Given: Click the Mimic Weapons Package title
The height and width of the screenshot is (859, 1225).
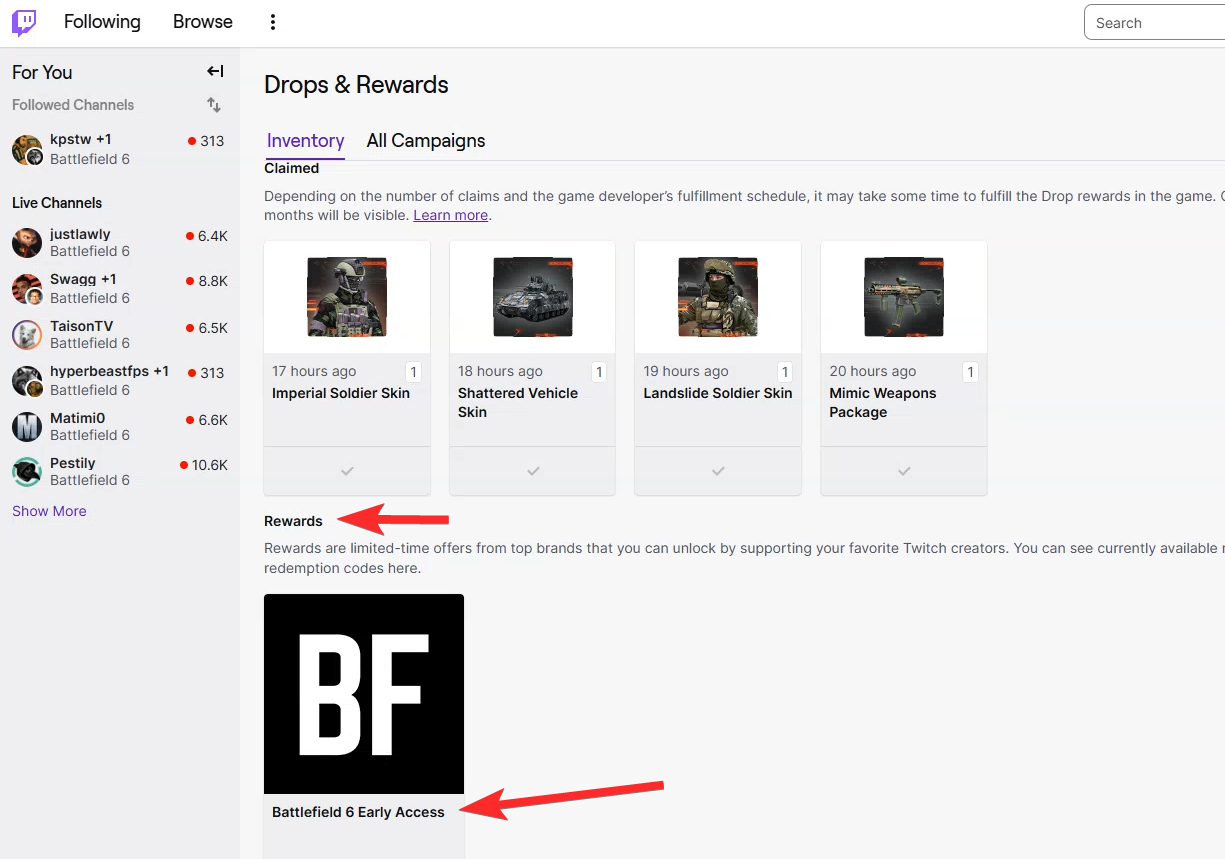Looking at the screenshot, I should point(883,402).
